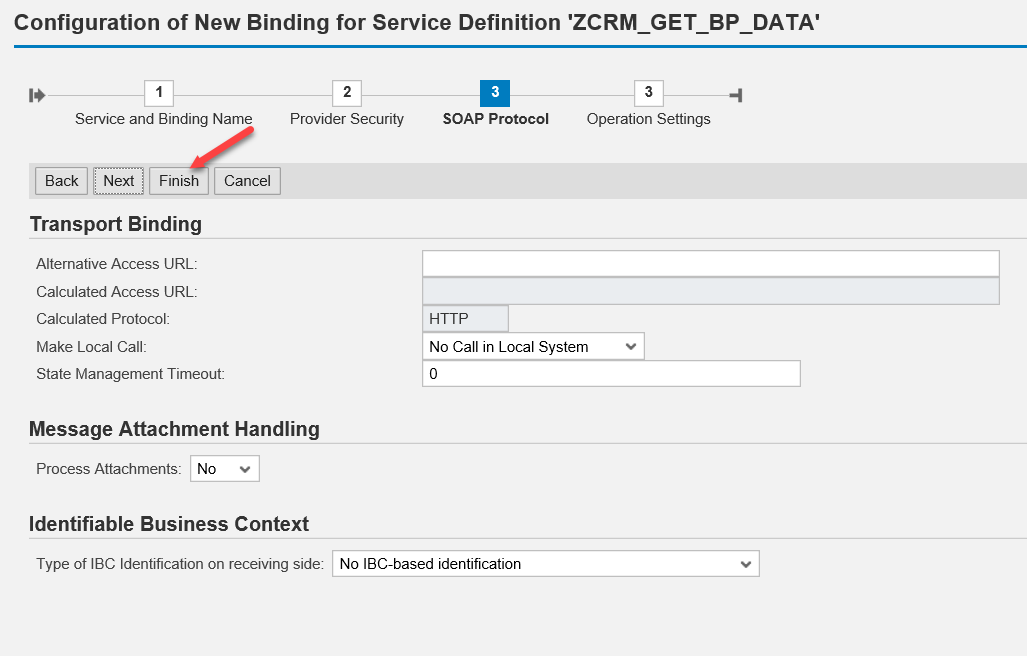Image resolution: width=1027 pixels, height=656 pixels.
Task: Expand the Make Local Call dropdown
Action: click(533, 346)
